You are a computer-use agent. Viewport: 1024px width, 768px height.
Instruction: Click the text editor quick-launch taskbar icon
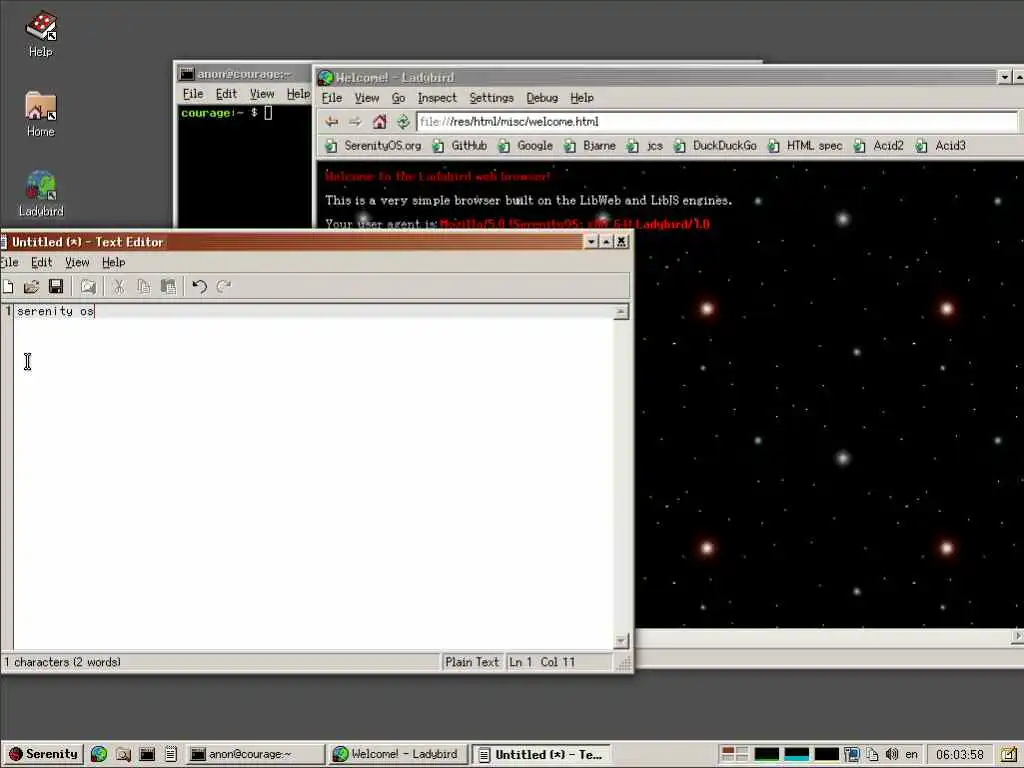pyautogui.click(x=170, y=754)
